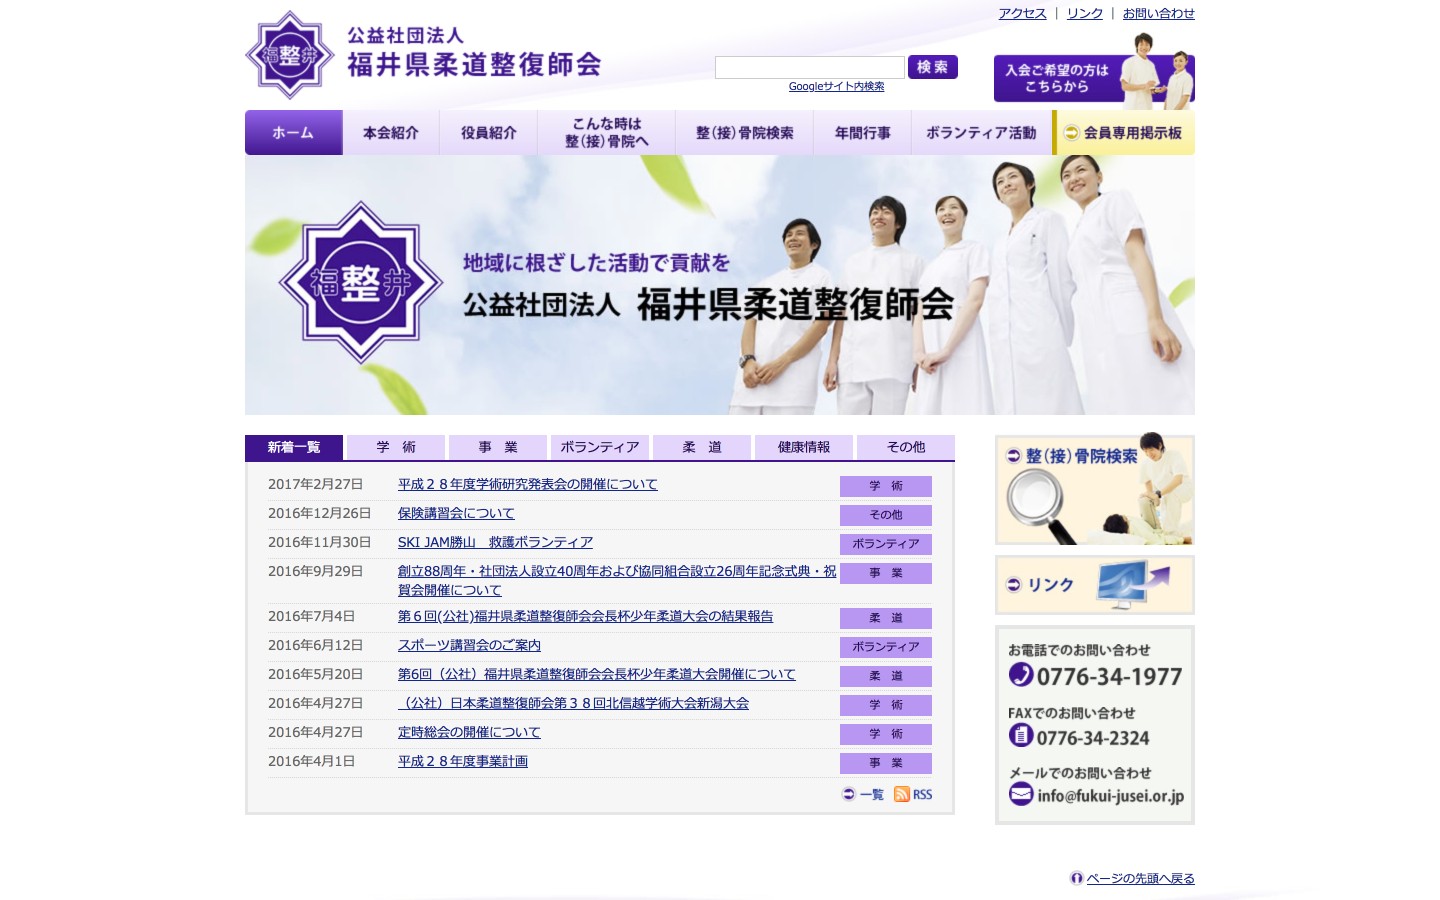Screen dimensions: 1440x900
Task: Open 定時総会の開催について article
Action: click(469, 732)
